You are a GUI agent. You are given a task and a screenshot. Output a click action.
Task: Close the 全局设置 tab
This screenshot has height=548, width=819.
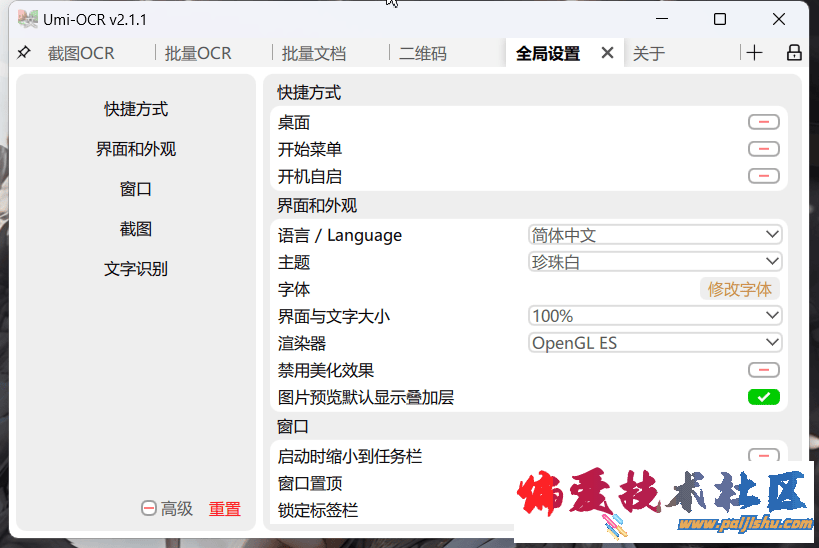607,53
